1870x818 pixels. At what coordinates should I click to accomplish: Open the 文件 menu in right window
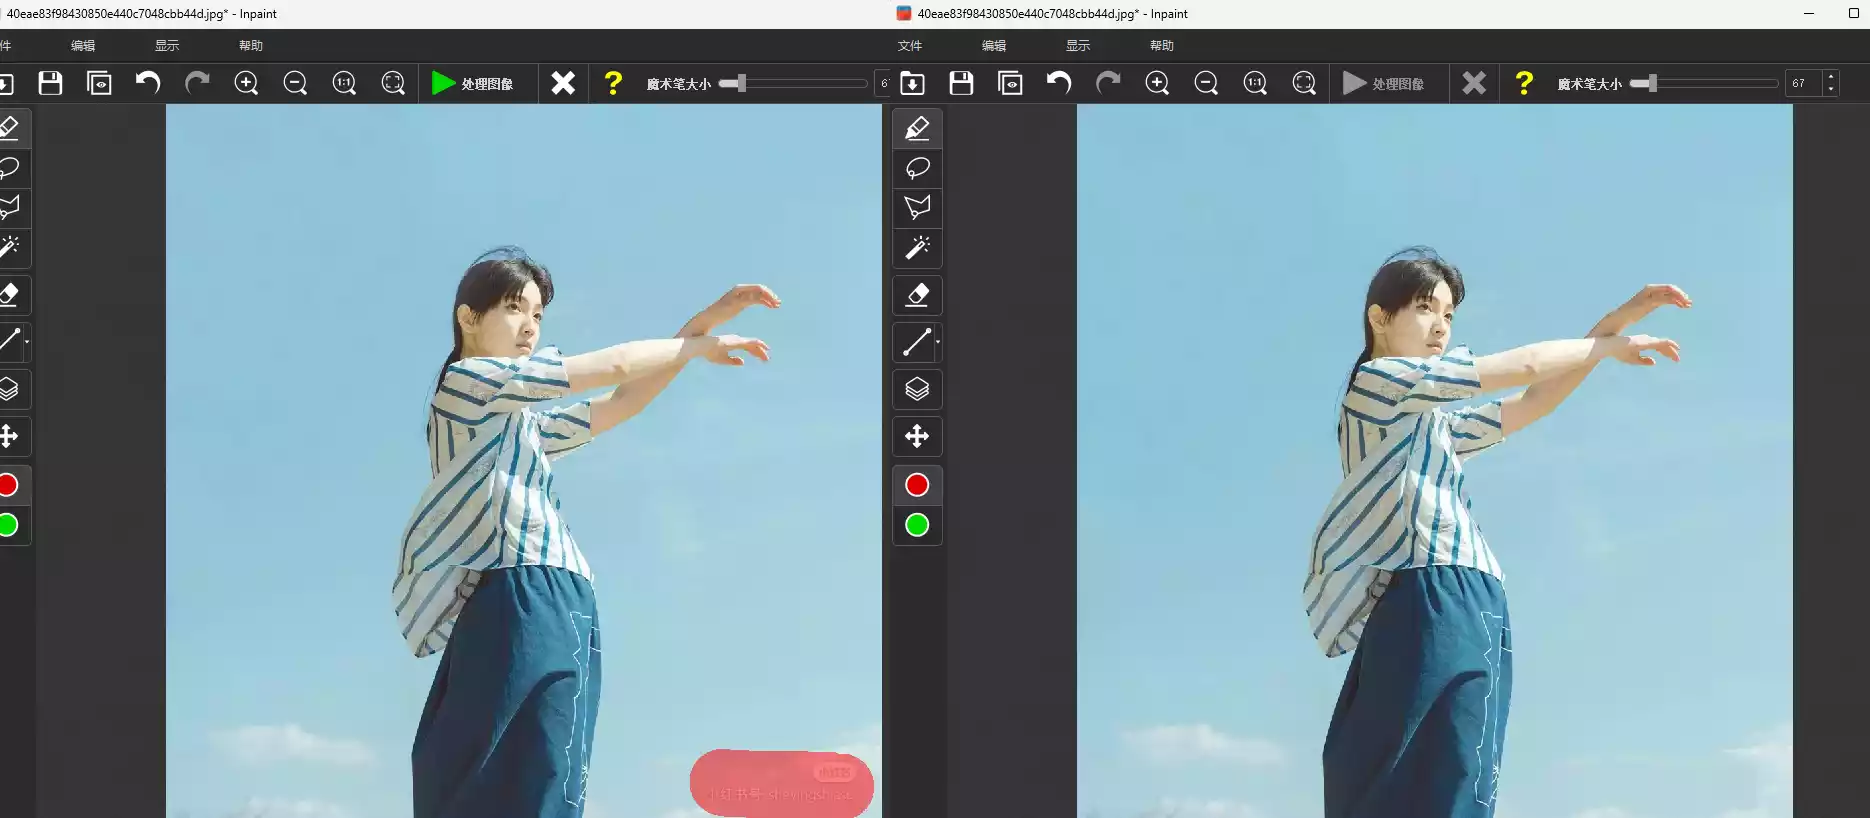[x=909, y=46]
